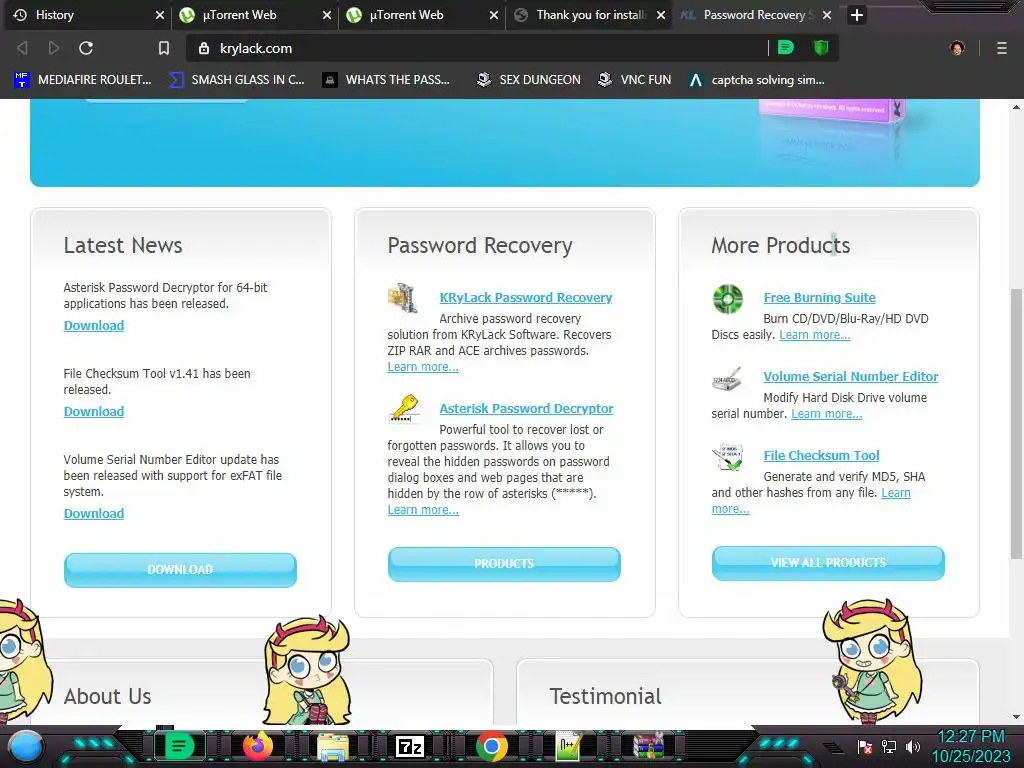Click the File Checksum Tool checklist icon
Screen dimensions: 1024x768
pyautogui.click(x=728, y=457)
